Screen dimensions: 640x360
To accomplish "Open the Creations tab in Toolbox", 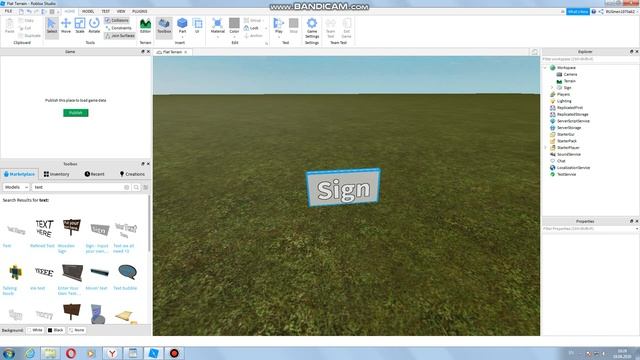I will click(x=132, y=174).
